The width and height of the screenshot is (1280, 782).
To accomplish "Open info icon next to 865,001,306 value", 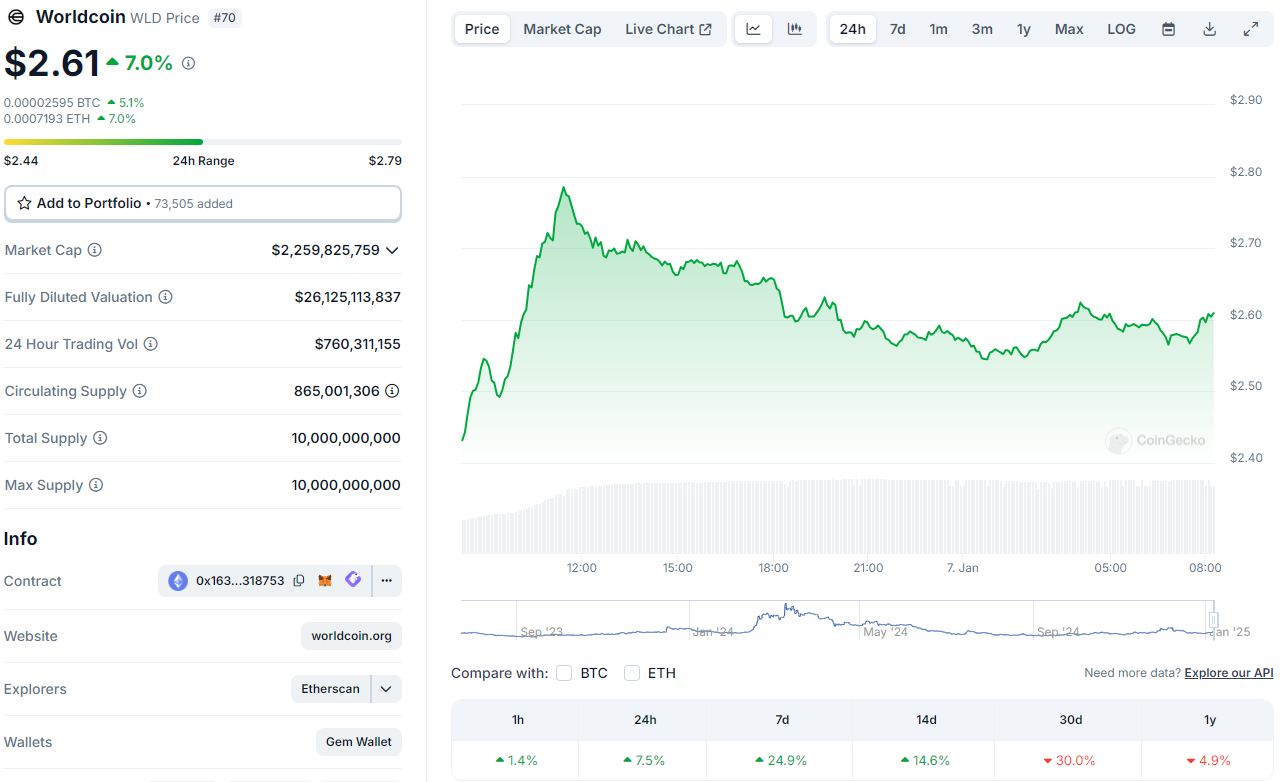I will pyautogui.click(x=393, y=391).
